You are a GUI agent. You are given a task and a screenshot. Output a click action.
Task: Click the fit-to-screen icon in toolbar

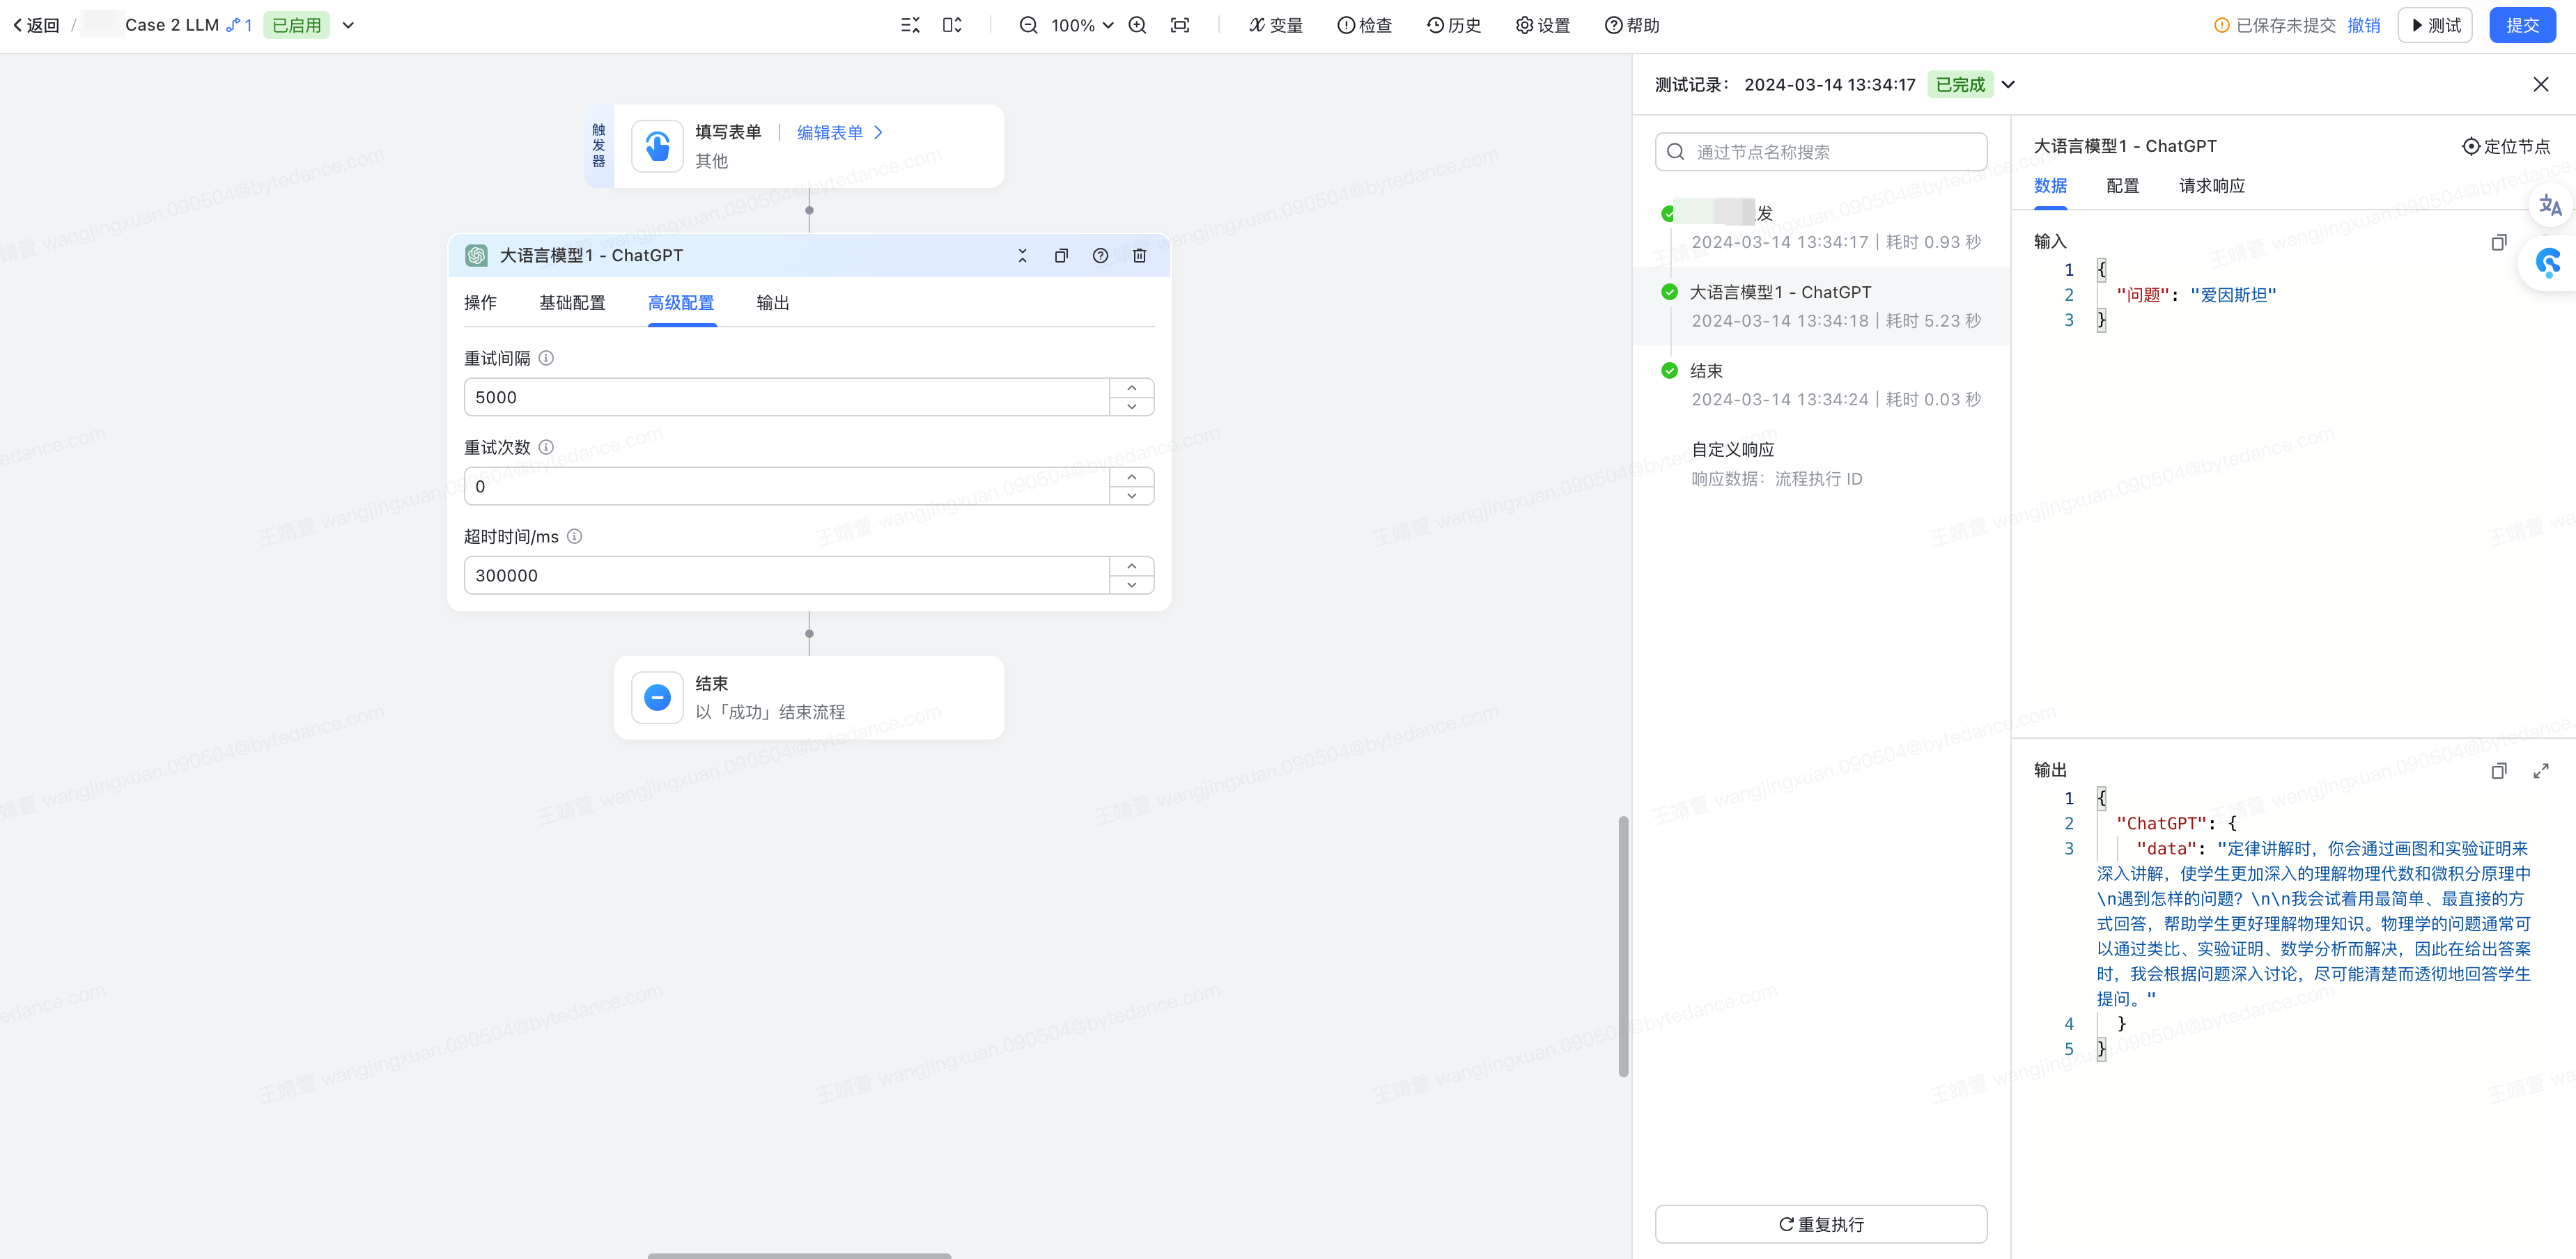(1180, 25)
